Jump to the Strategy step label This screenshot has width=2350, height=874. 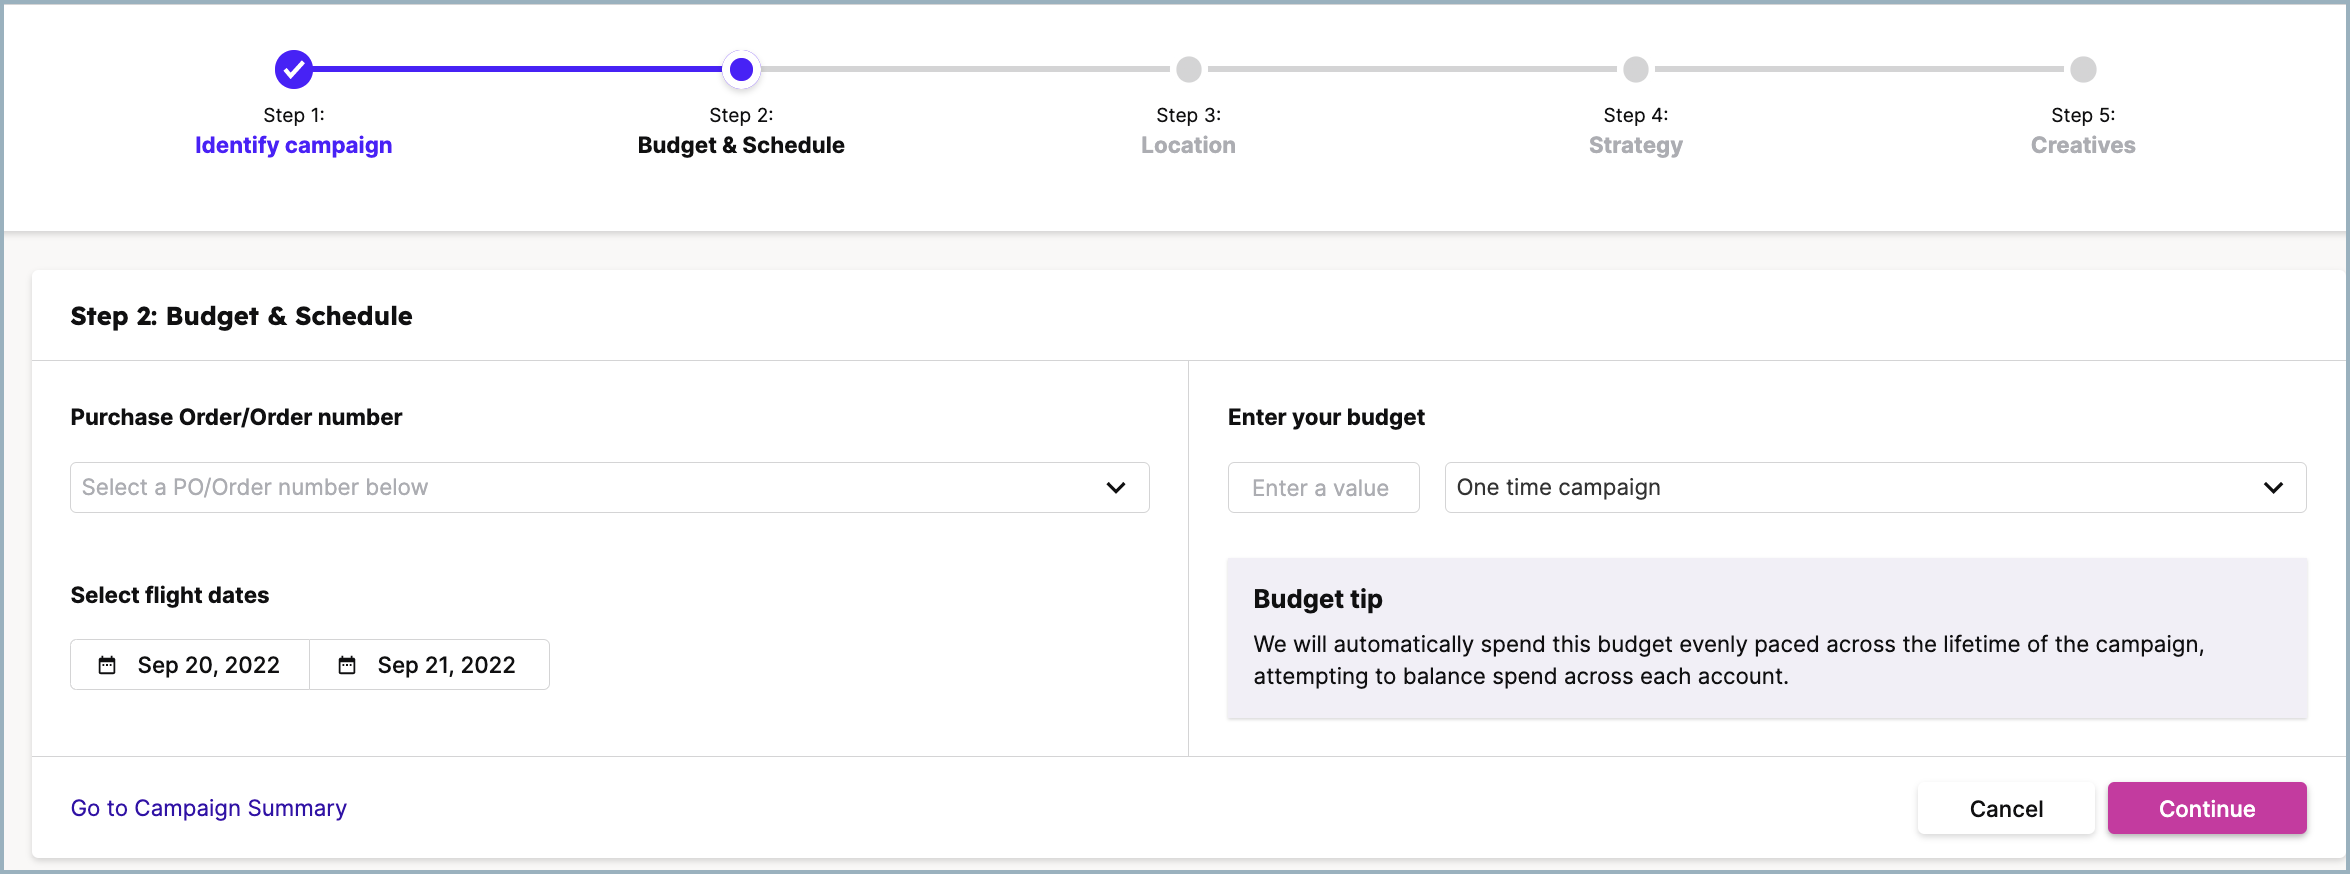pyautogui.click(x=1636, y=145)
